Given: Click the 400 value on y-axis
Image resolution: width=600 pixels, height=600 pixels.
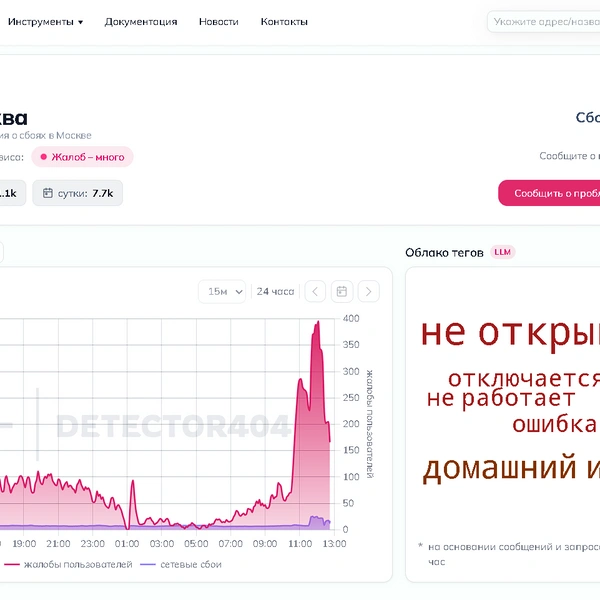Looking at the screenshot, I should click(x=351, y=318).
